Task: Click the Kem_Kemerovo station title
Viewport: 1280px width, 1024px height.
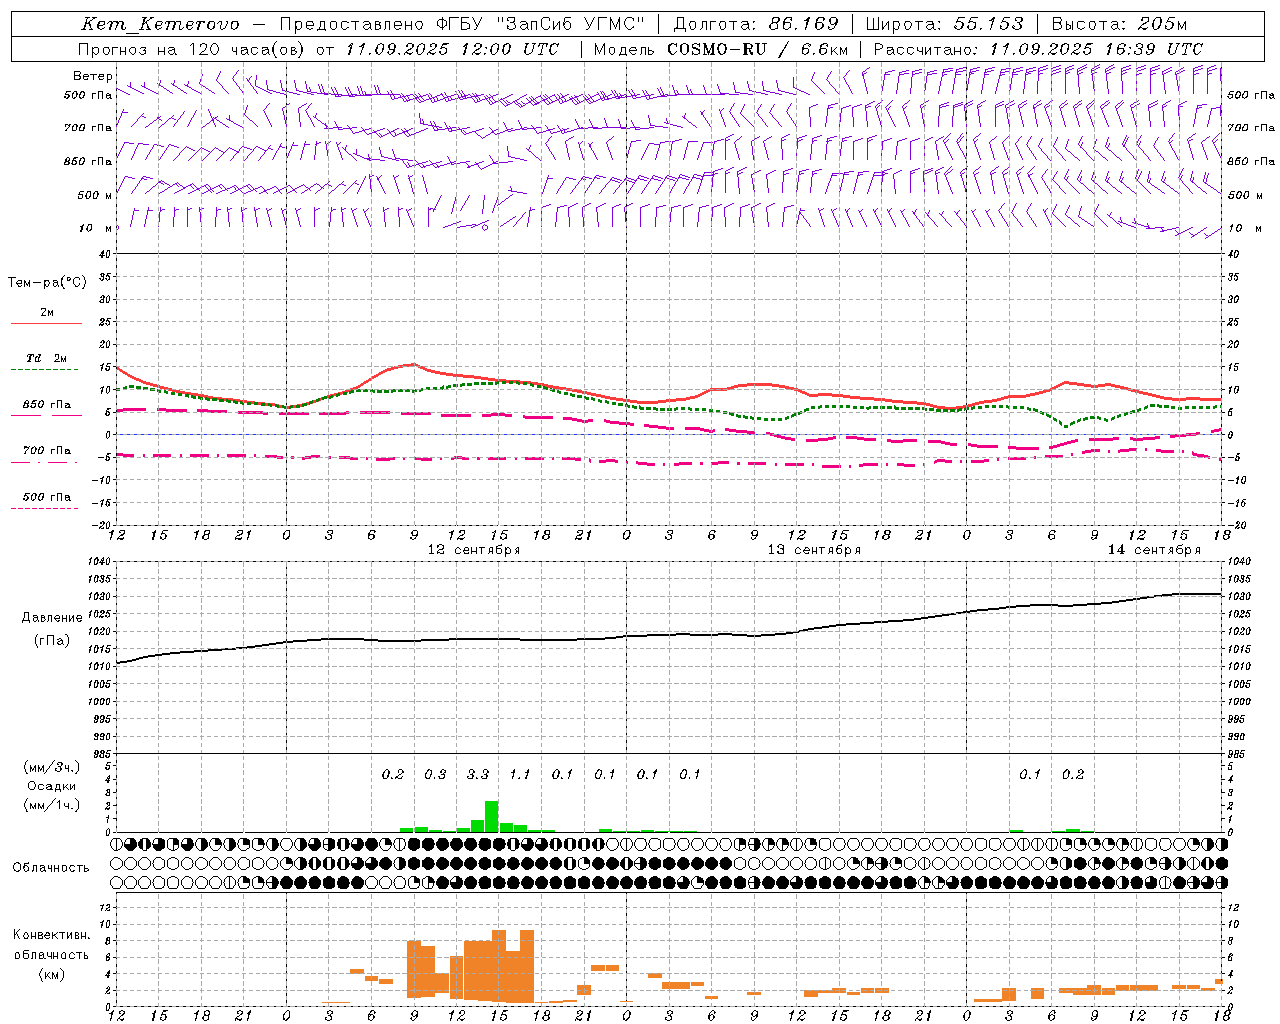Action: point(160,24)
